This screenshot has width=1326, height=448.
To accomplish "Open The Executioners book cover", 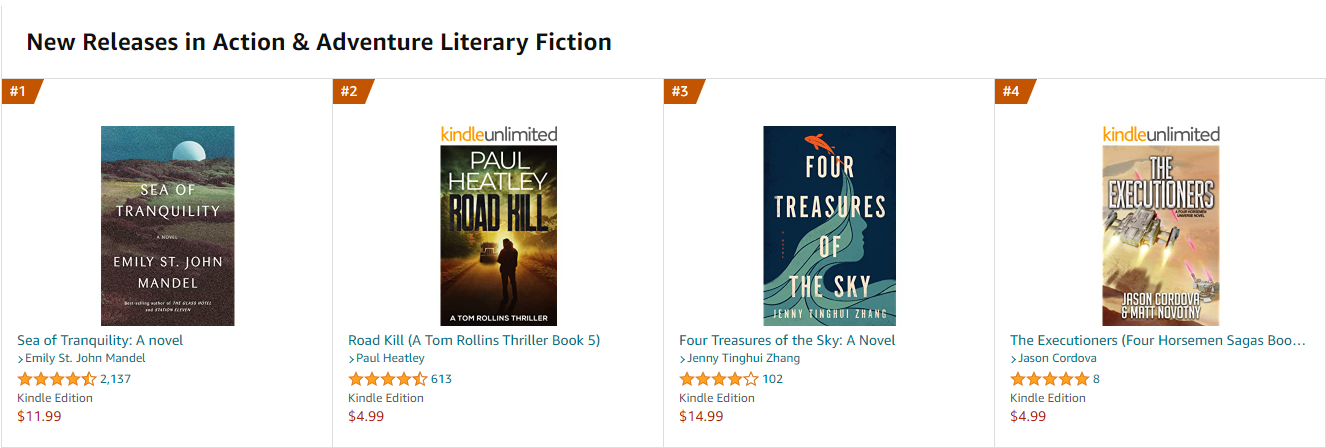I will coord(1160,235).
